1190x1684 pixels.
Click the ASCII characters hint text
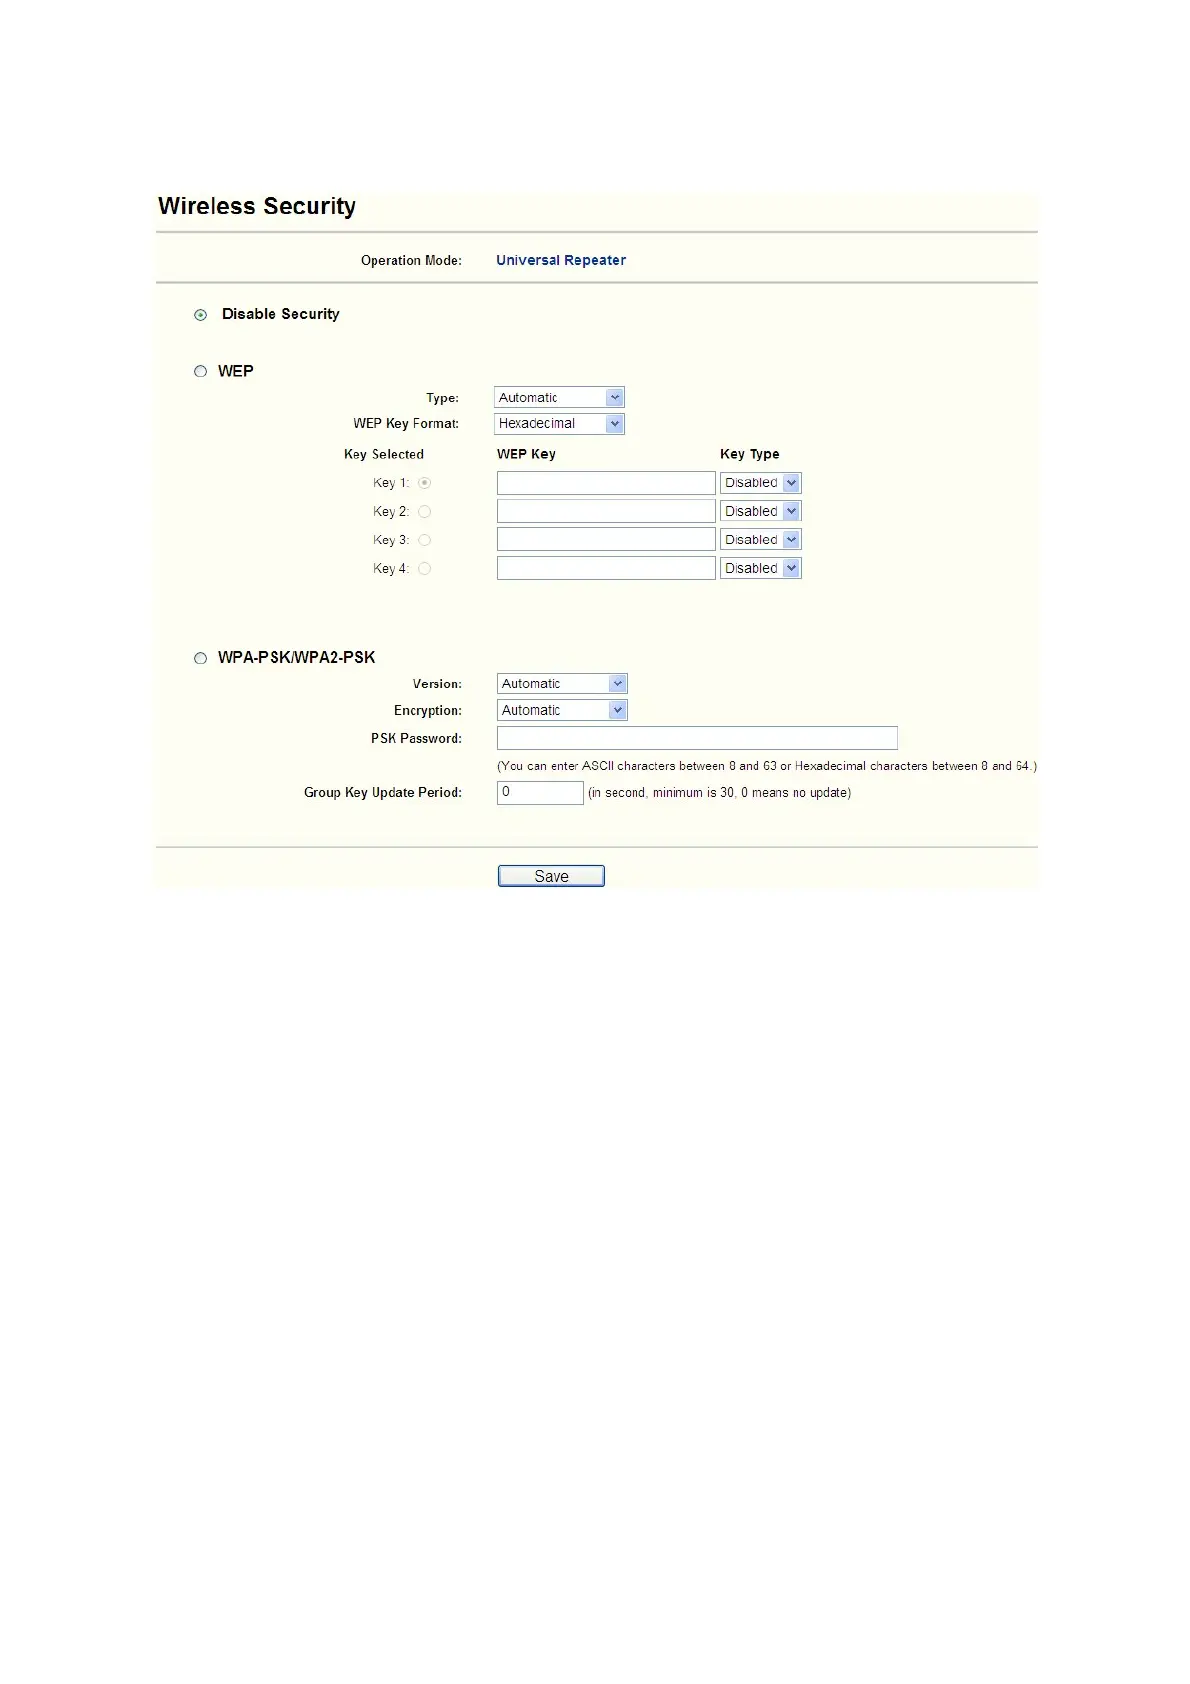pyautogui.click(x=767, y=766)
